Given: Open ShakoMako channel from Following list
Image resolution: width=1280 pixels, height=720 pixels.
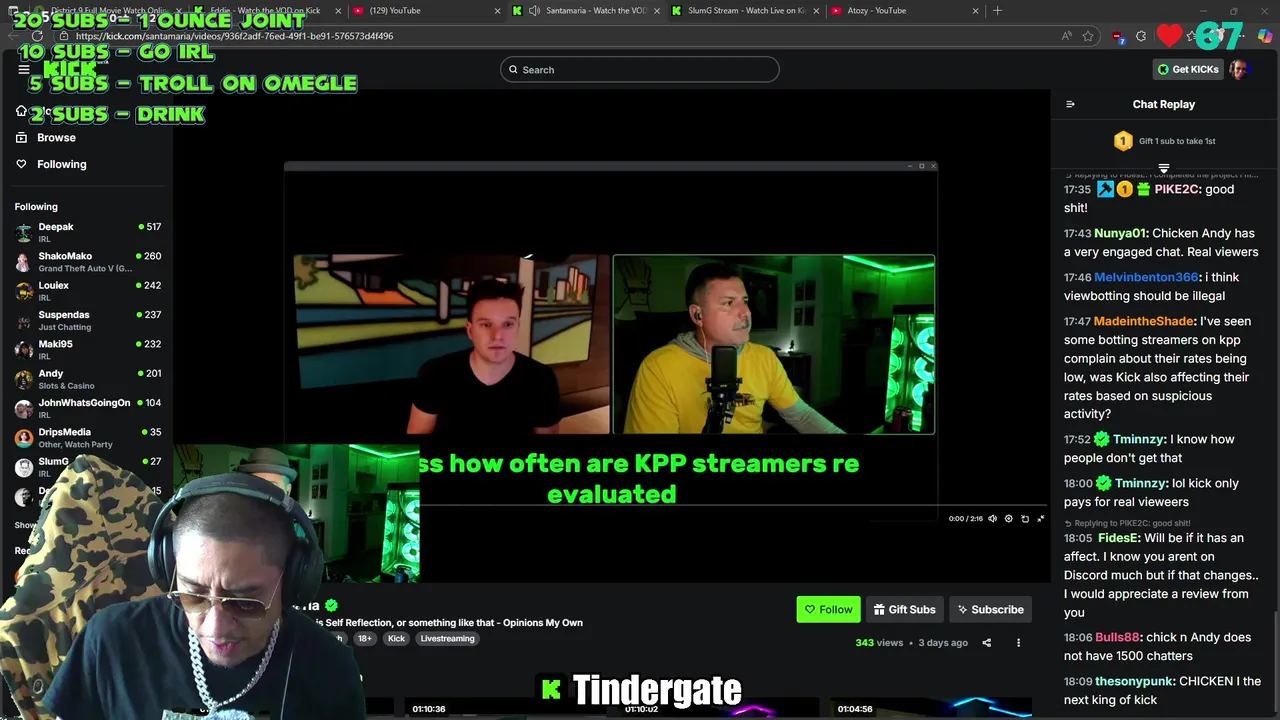Looking at the screenshot, I should (88, 261).
